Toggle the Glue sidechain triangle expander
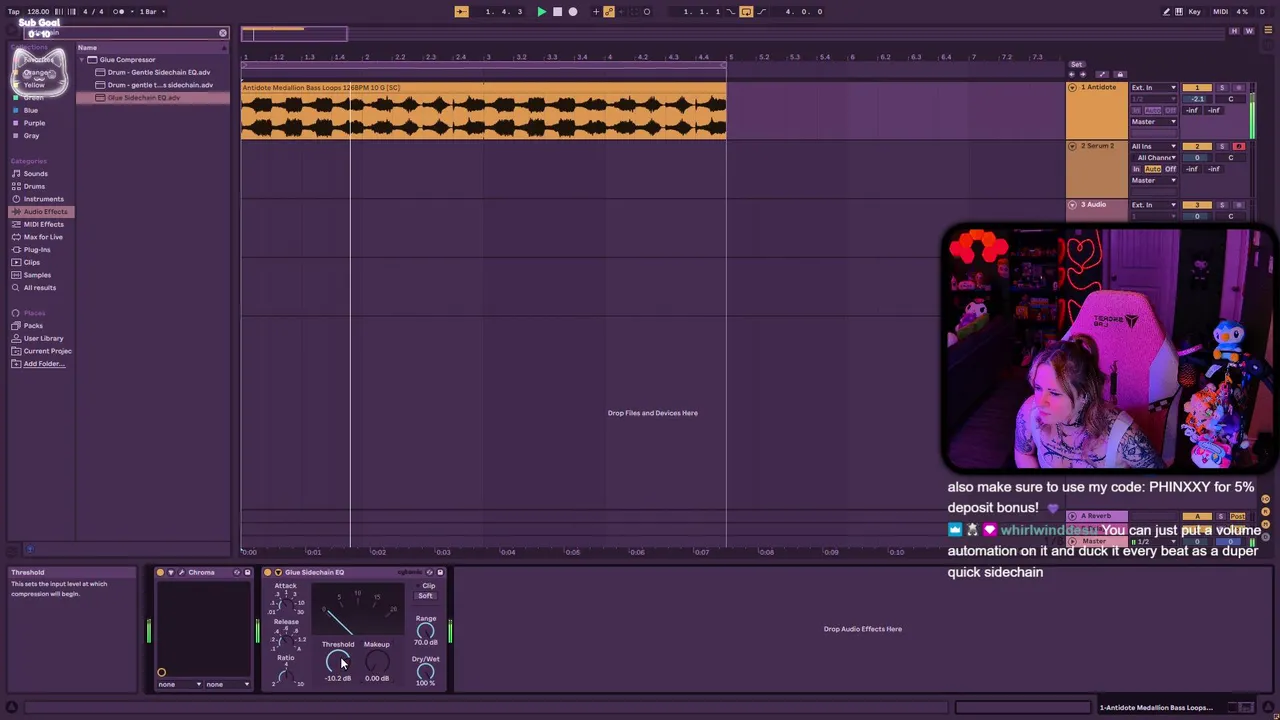 [278, 573]
